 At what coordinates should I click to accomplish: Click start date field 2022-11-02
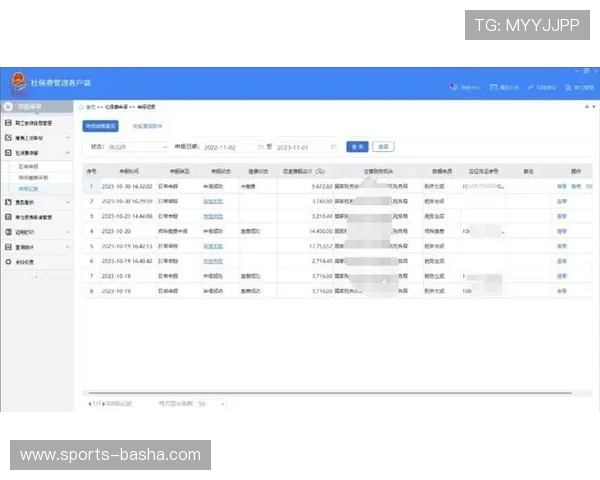click(233, 147)
